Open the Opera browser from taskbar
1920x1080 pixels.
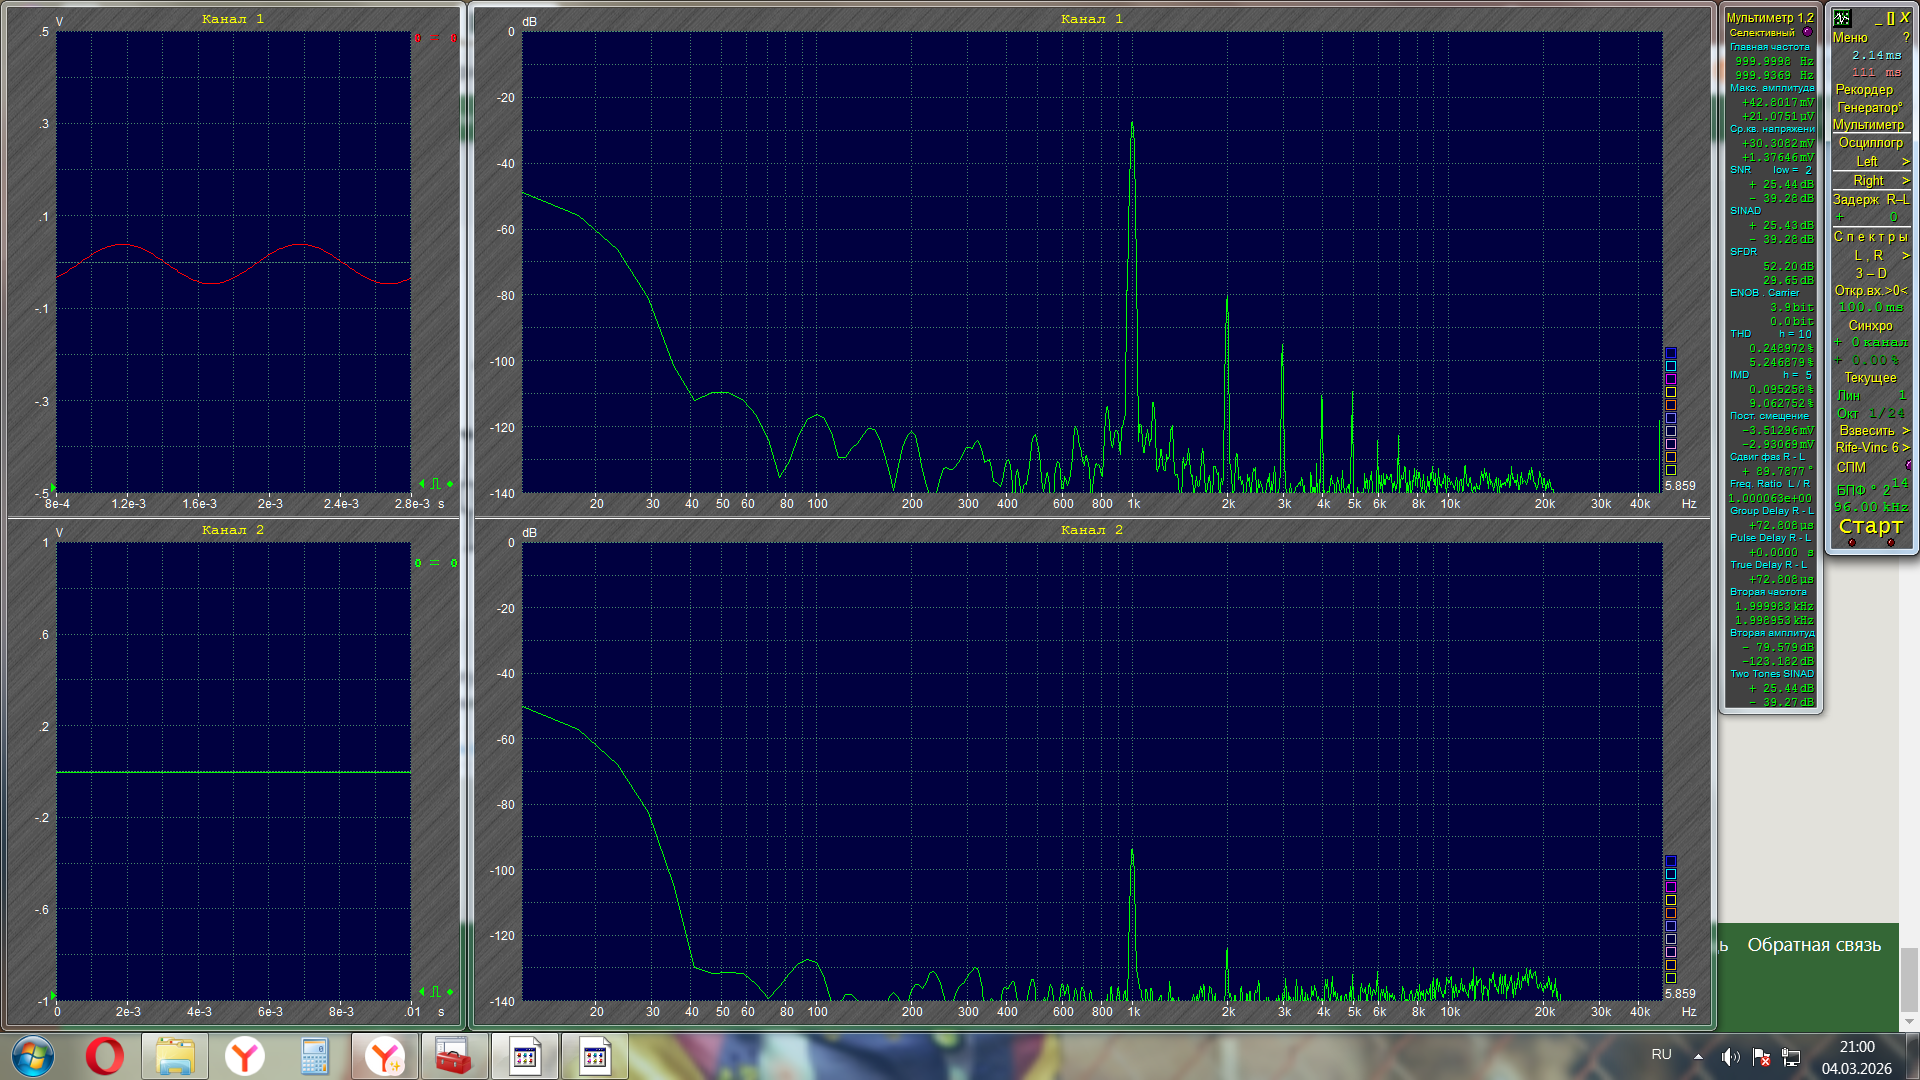tap(104, 1056)
